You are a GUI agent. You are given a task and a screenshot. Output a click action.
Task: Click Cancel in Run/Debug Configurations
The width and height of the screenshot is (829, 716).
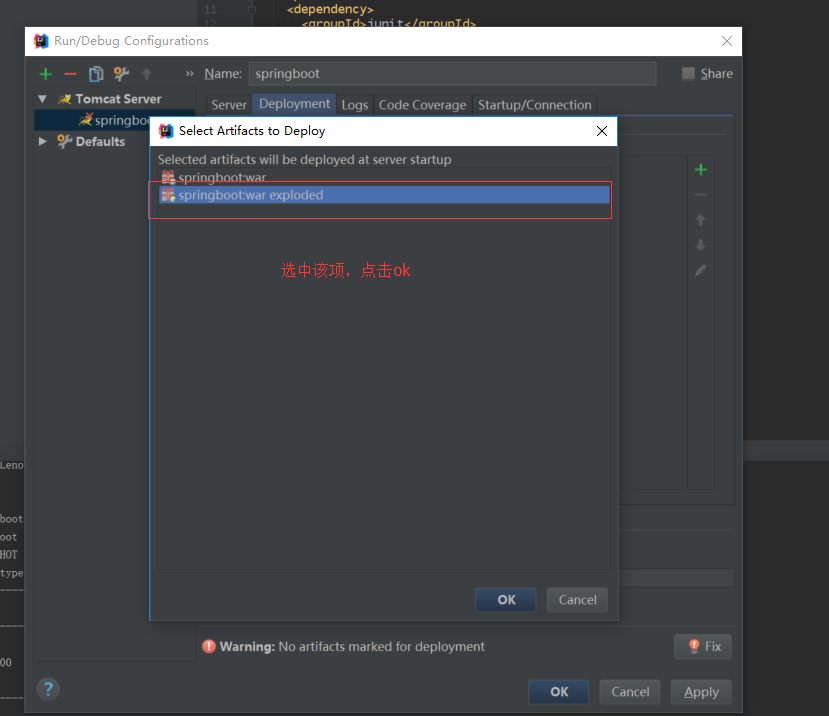point(630,692)
